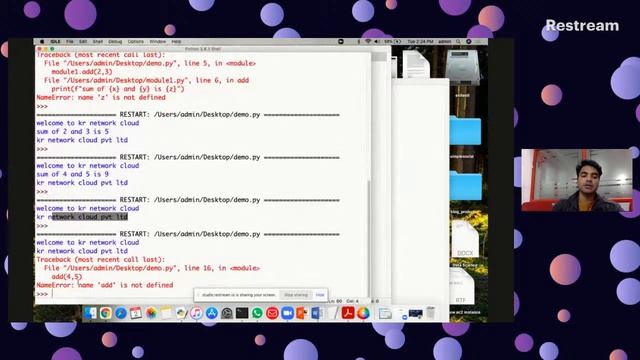Select the DOCX file on desktop

point(465,240)
